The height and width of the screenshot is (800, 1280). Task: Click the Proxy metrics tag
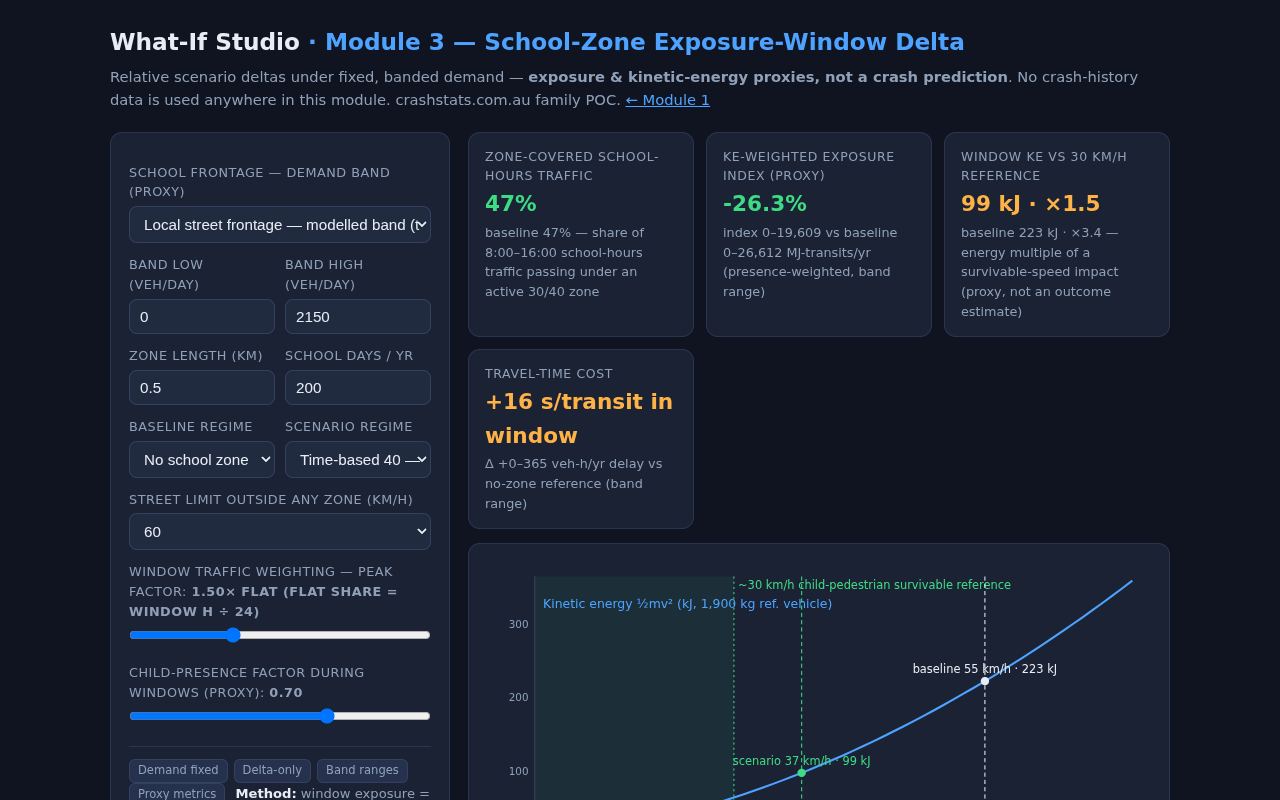(177, 793)
